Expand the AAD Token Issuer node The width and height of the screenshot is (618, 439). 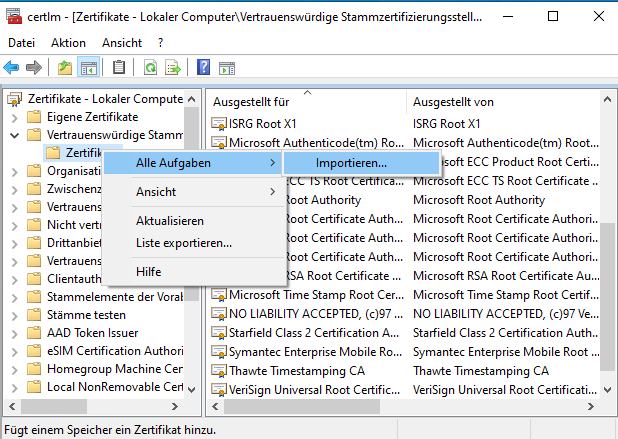pyautogui.click(x=15, y=334)
